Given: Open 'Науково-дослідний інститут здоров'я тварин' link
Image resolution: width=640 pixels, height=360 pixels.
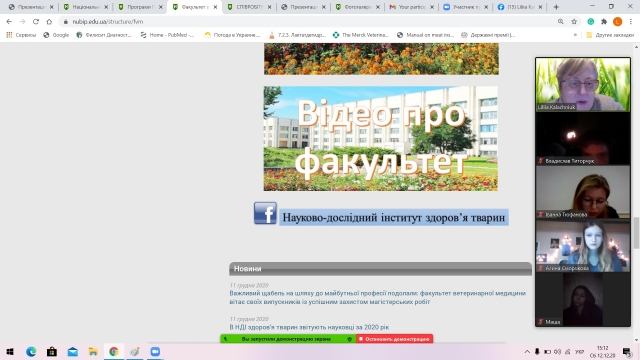Looking at the screenshot, I should tap(394, 218).
